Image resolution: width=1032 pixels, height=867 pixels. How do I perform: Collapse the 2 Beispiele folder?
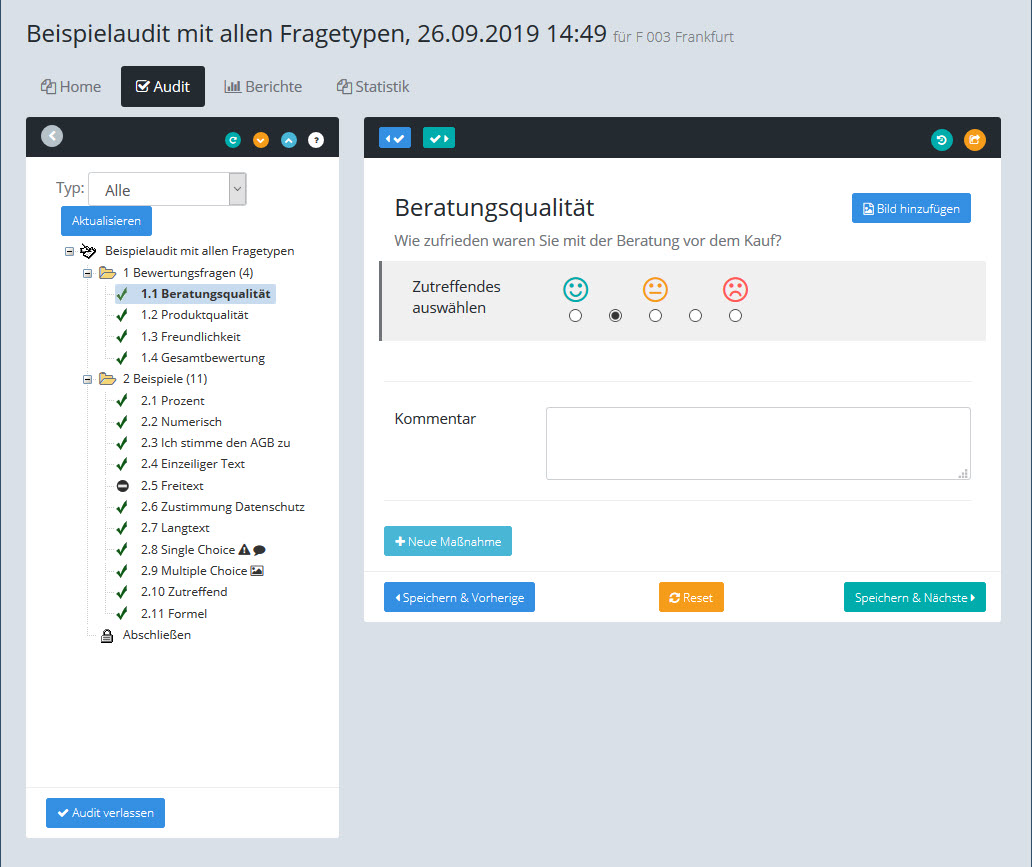[x=87, y=379]
